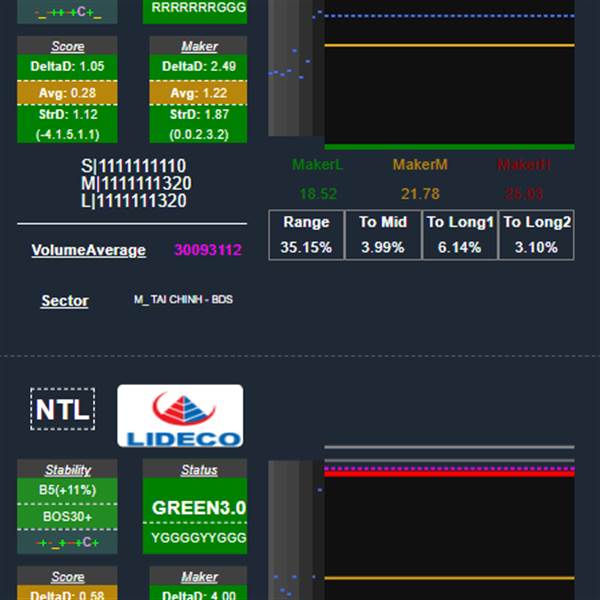Click the GREEN3.0 status value
The width and height of the screenshot is (600, 600).
tap(199, 508)
